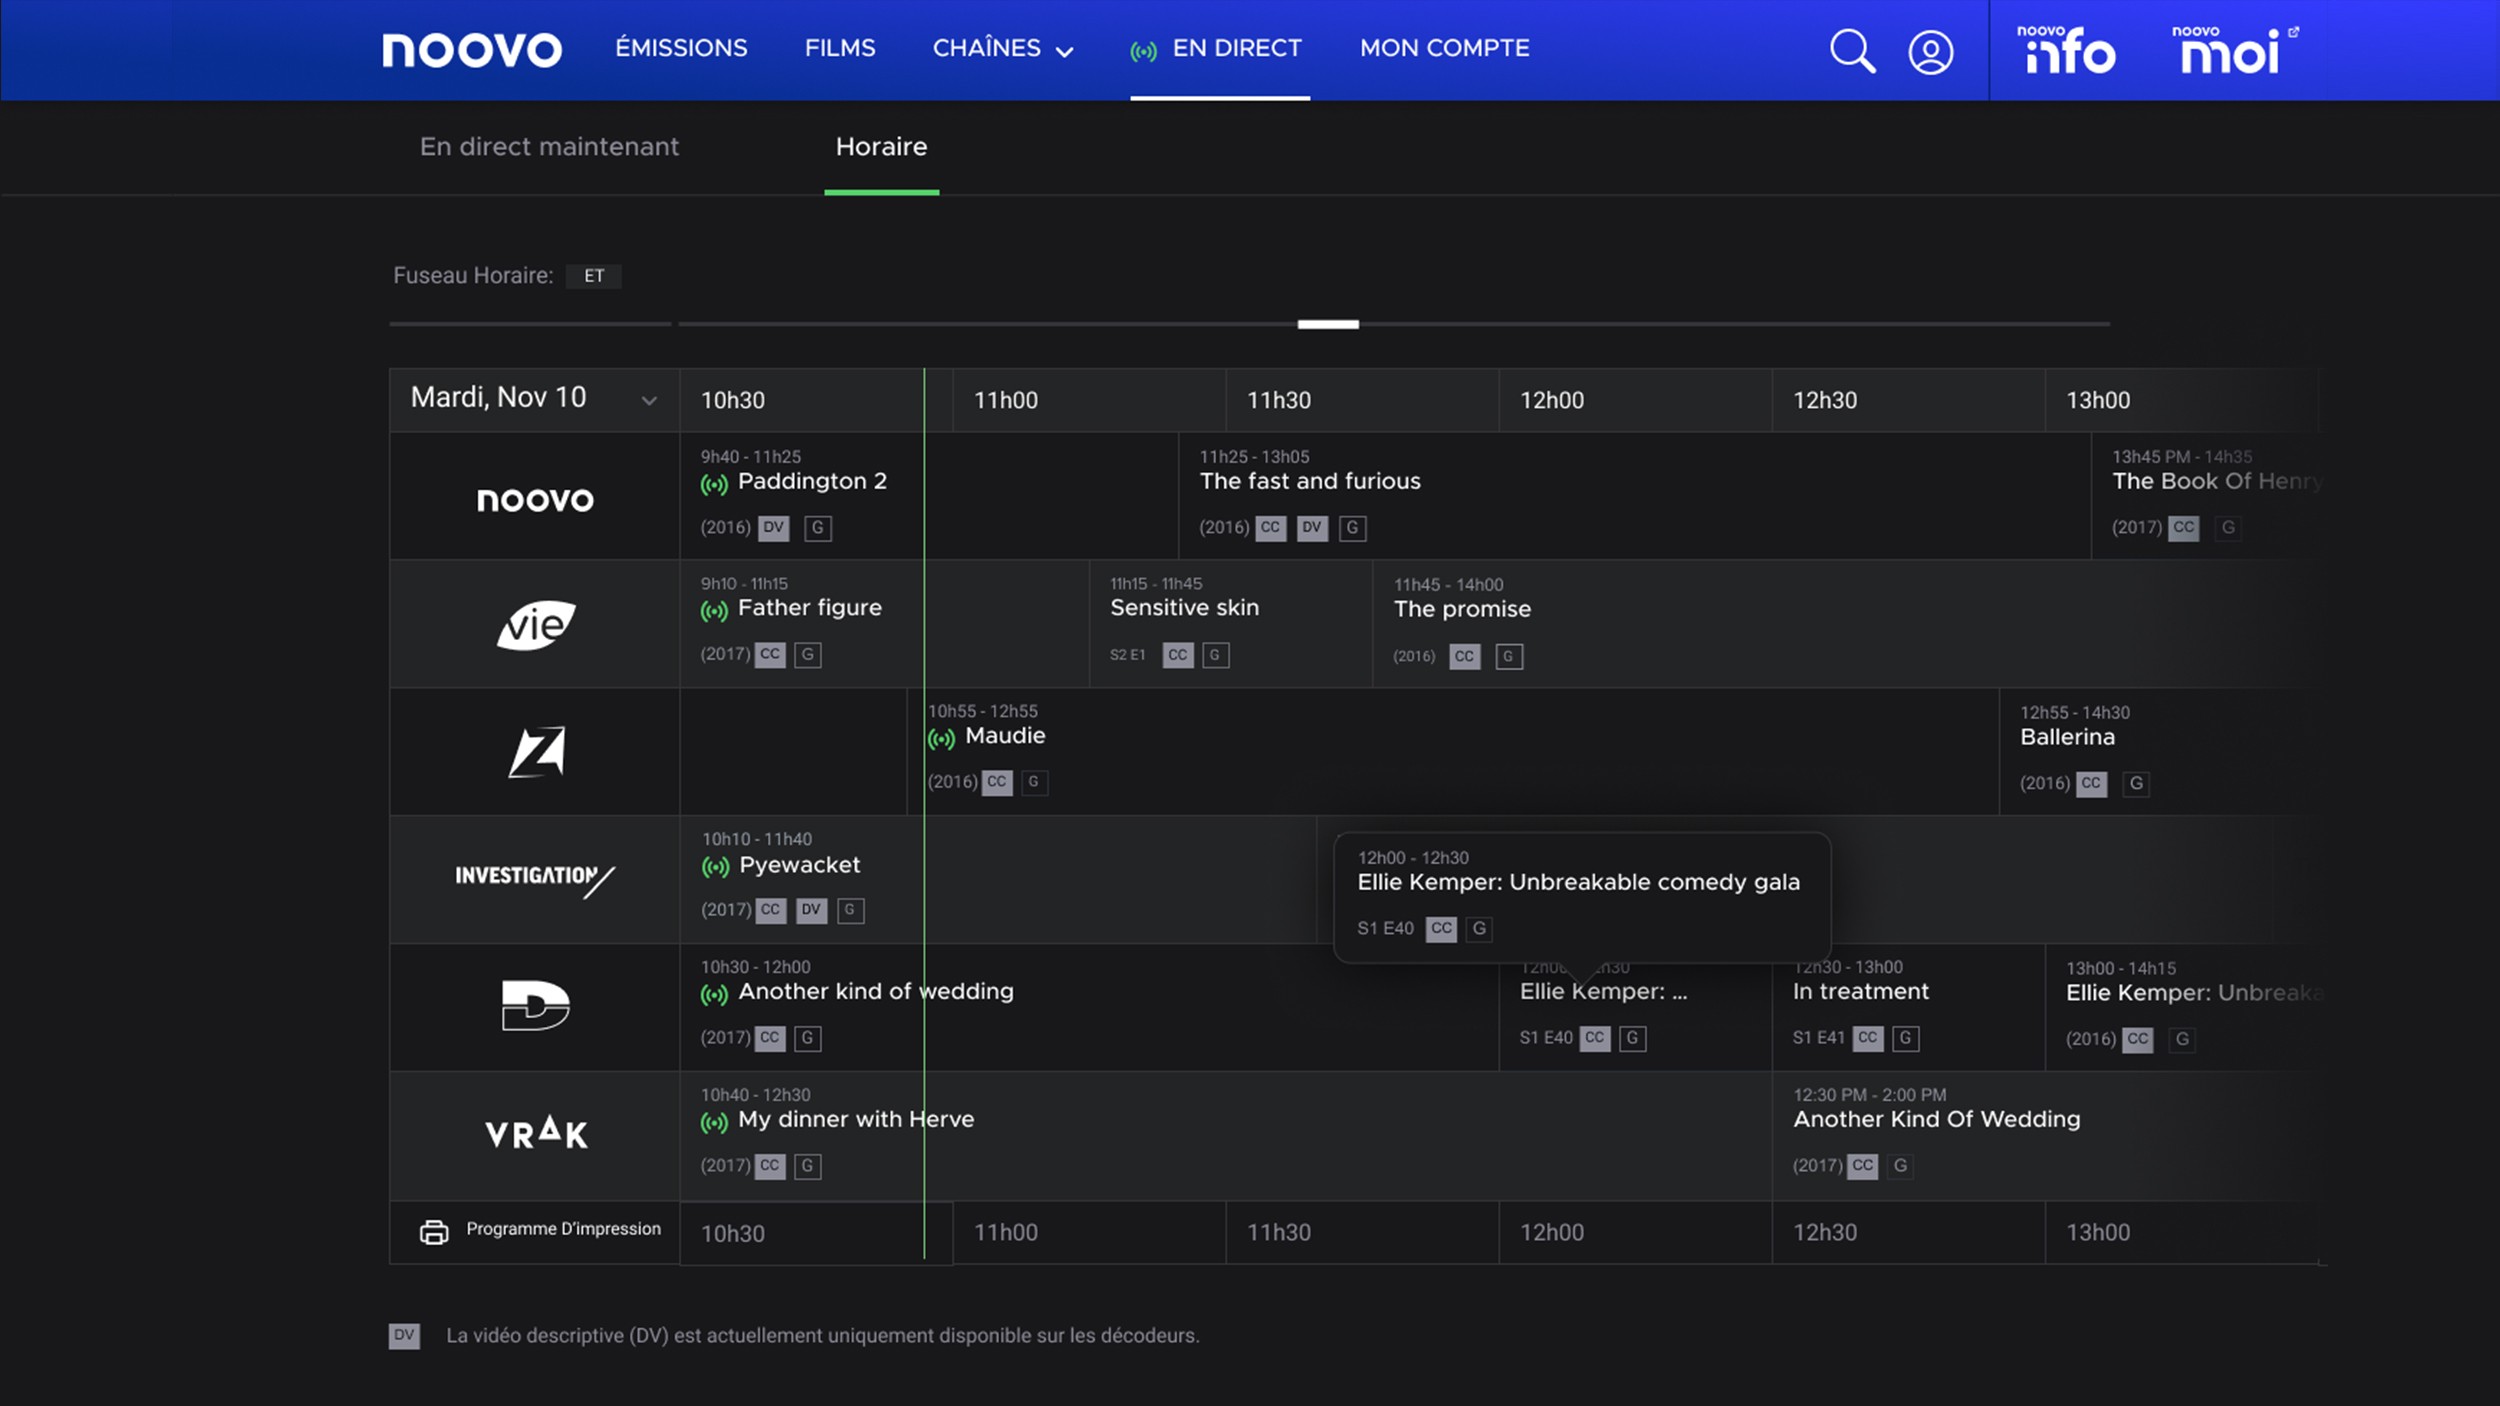Click the printer icon for Programme D'impression
The image size is (2500, 1406).
tap(434, 1232)
